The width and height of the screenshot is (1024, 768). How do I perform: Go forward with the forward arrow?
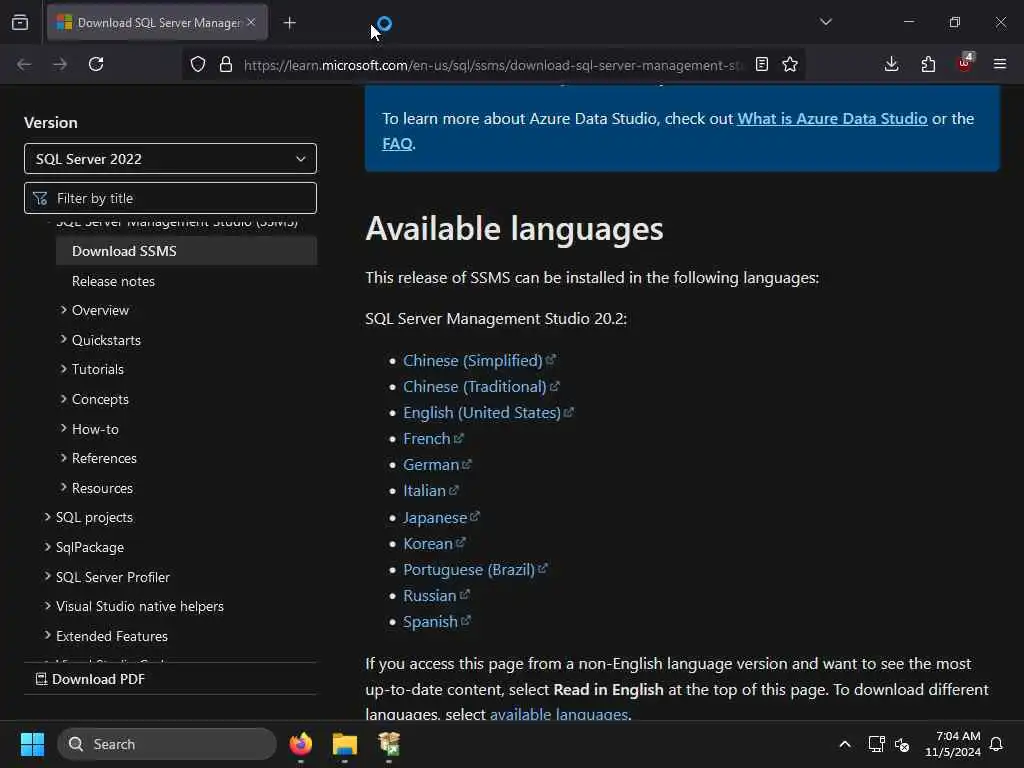(x=59, y=64)
